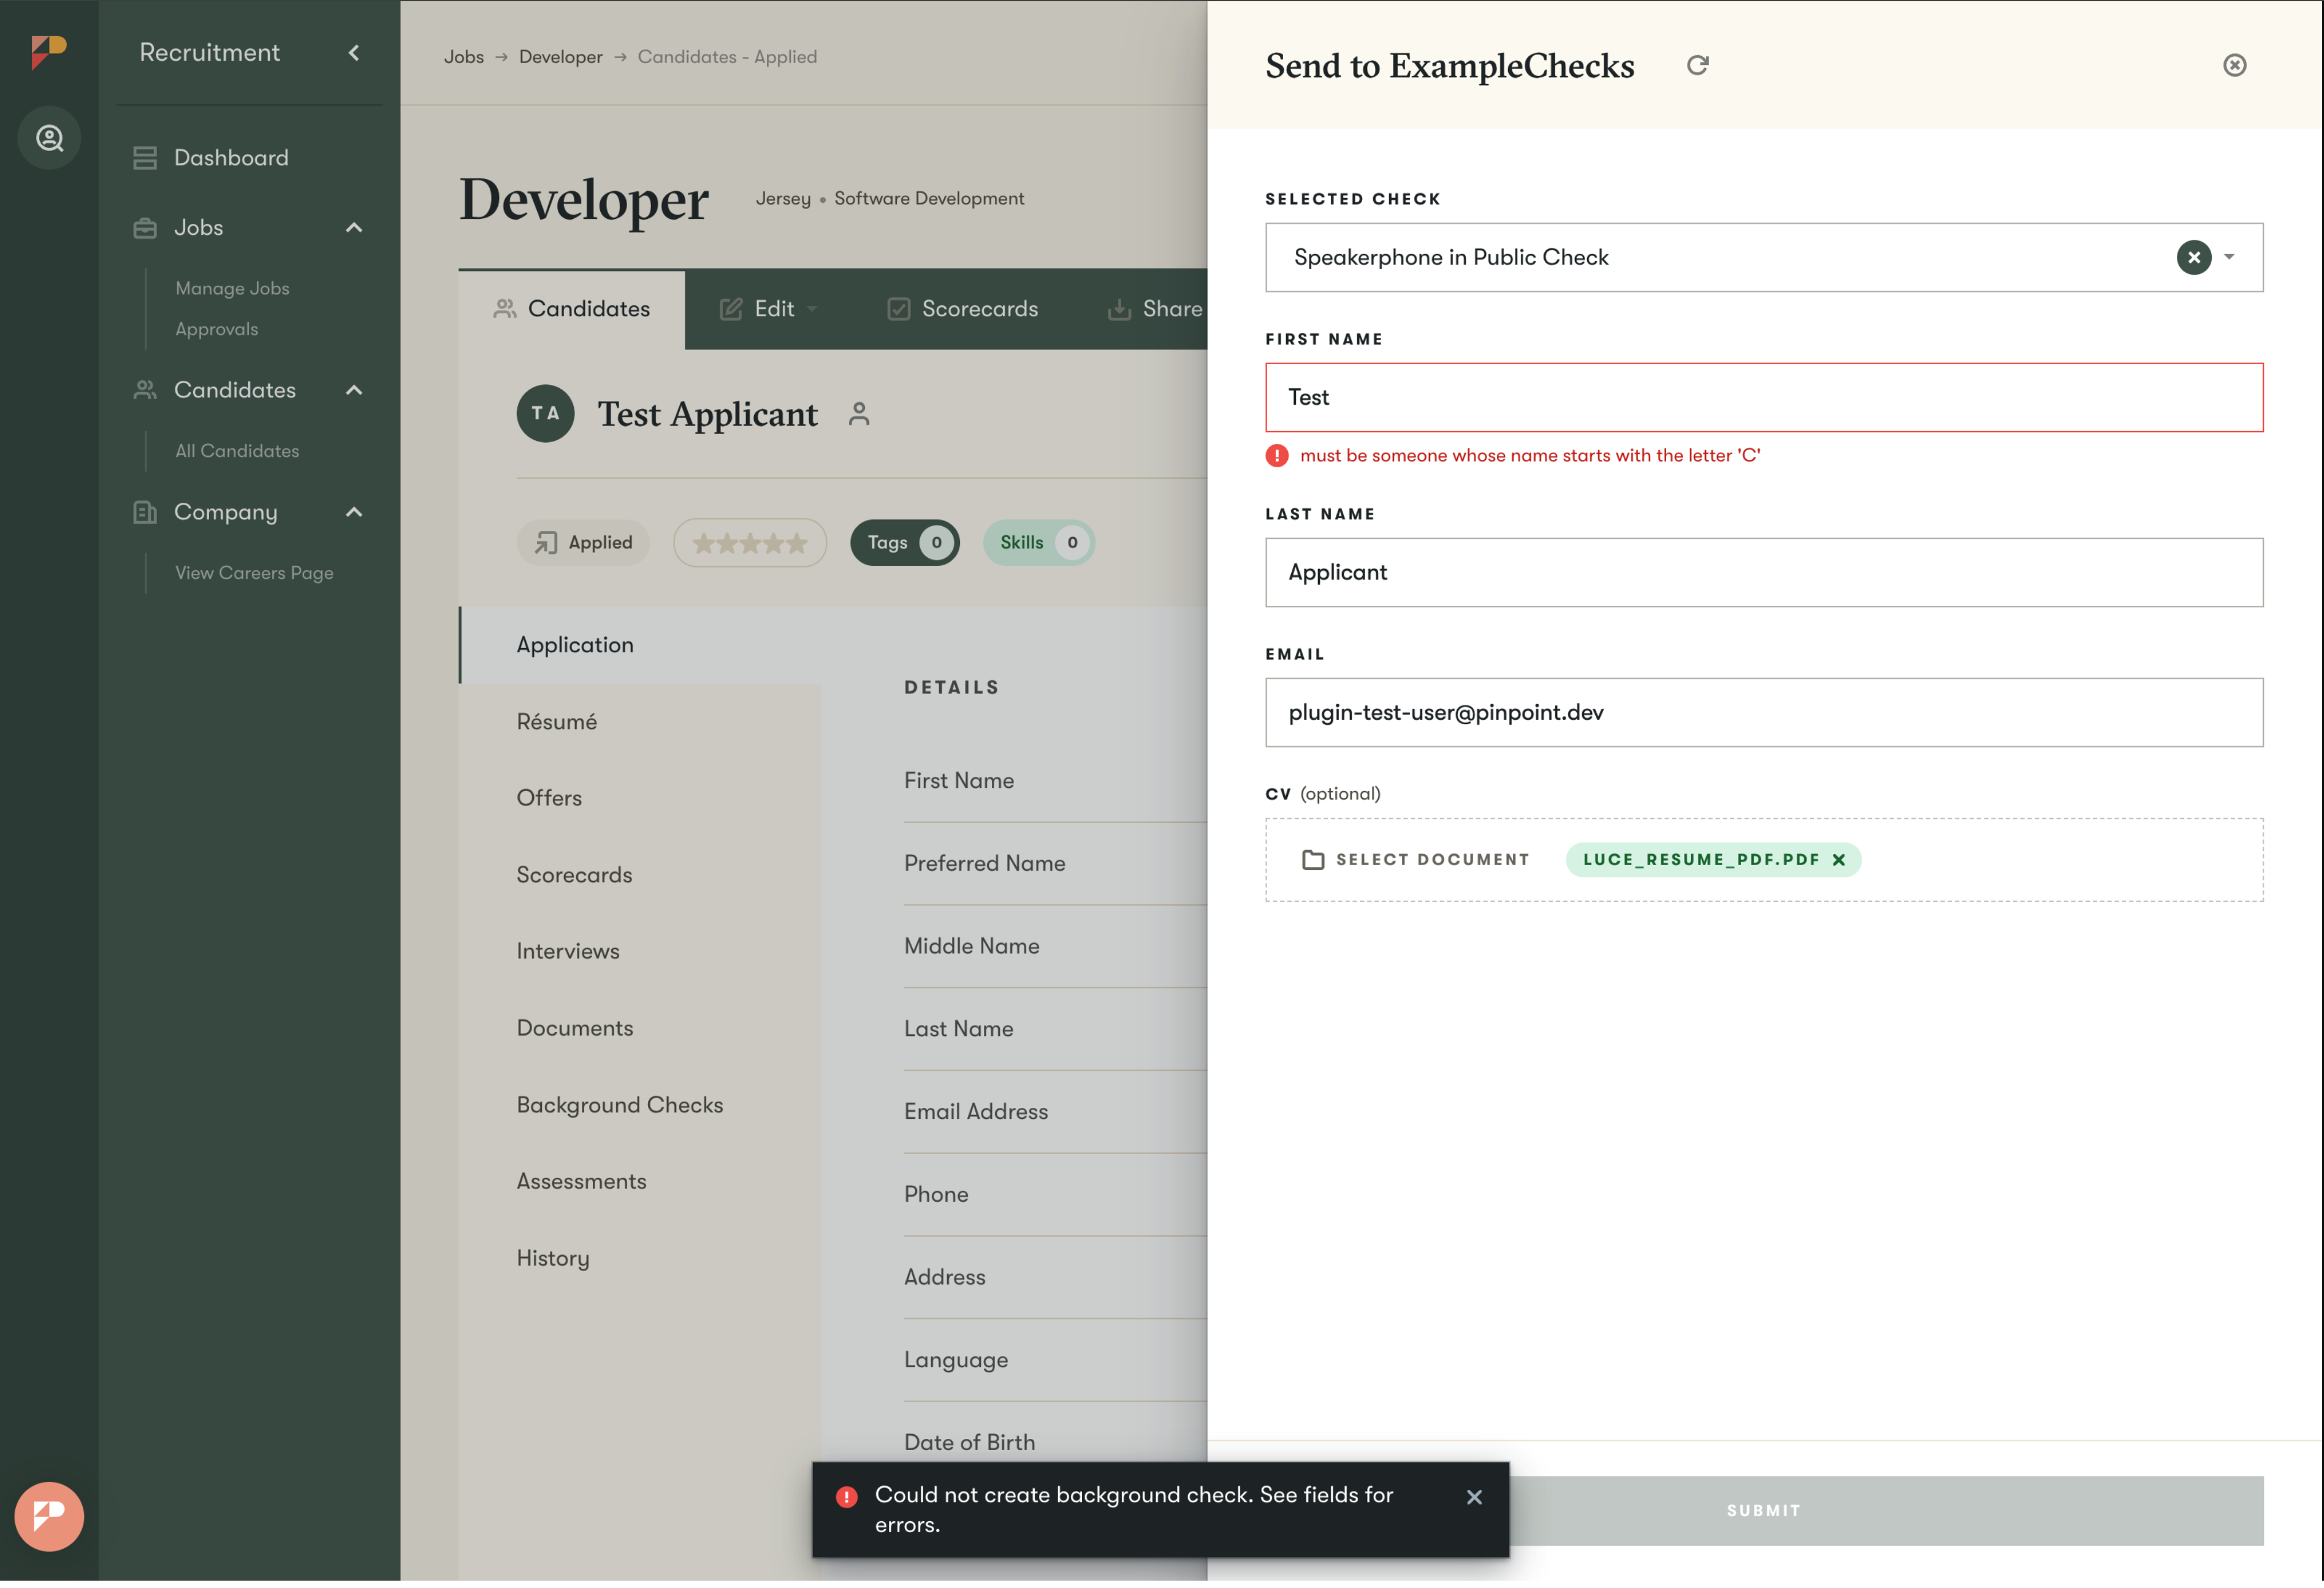Remove the LUCE_RESUME_PDF.PDF document chip

1838,859
